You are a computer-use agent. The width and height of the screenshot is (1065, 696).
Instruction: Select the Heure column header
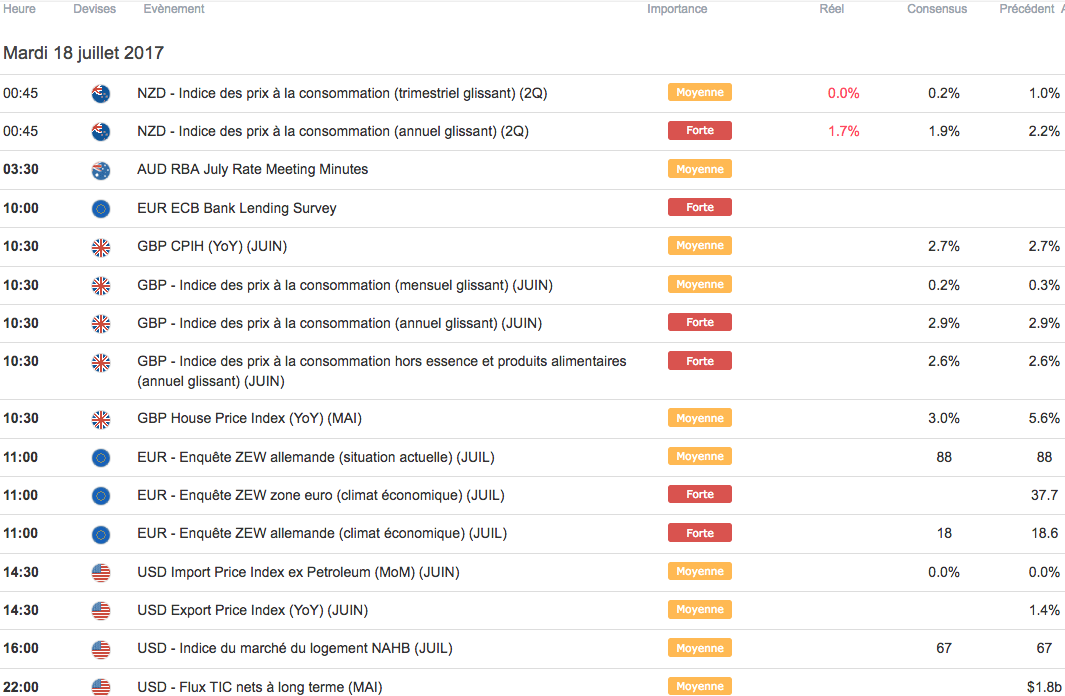pos(20,9)
